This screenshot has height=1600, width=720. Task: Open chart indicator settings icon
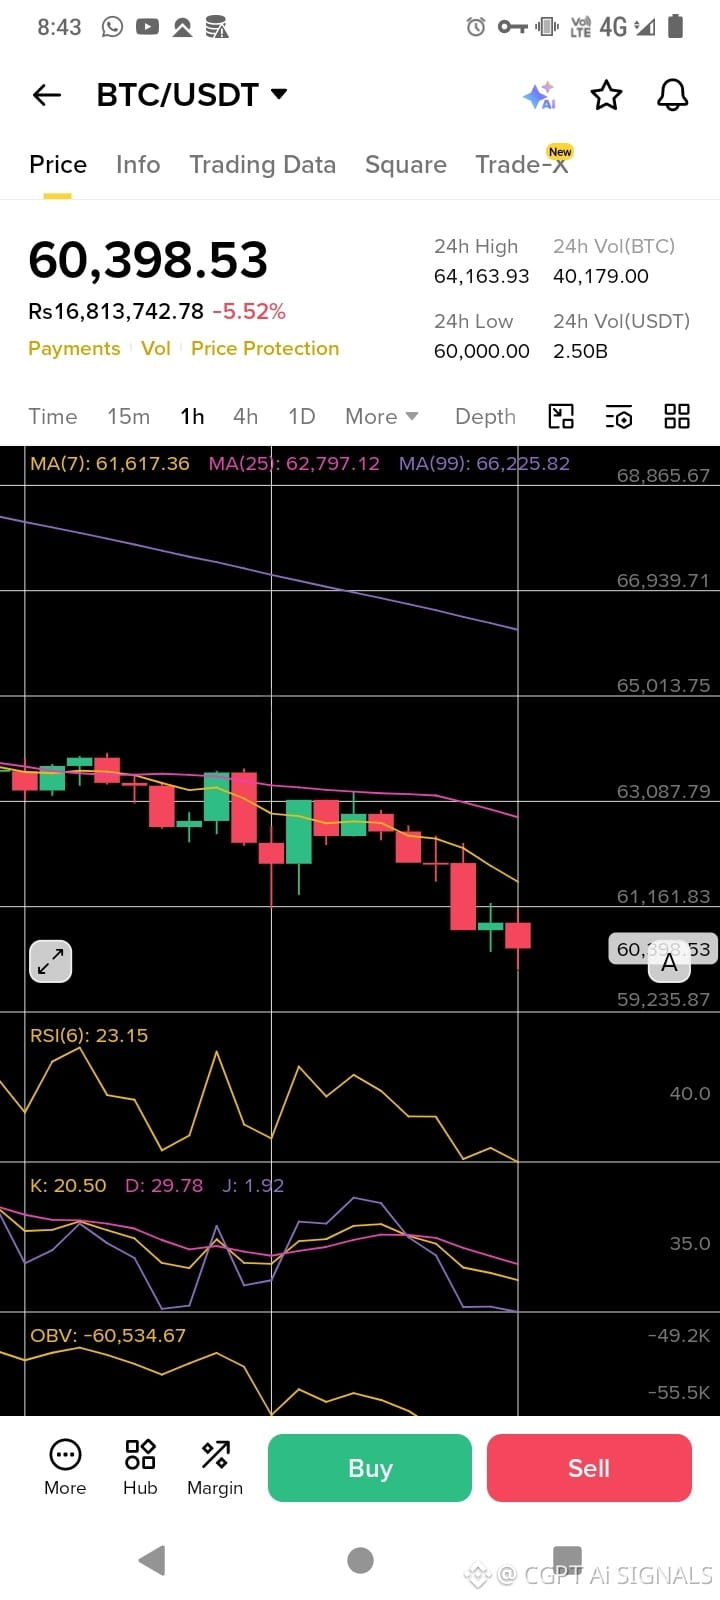pyautogui.click(x=619, y=416)
